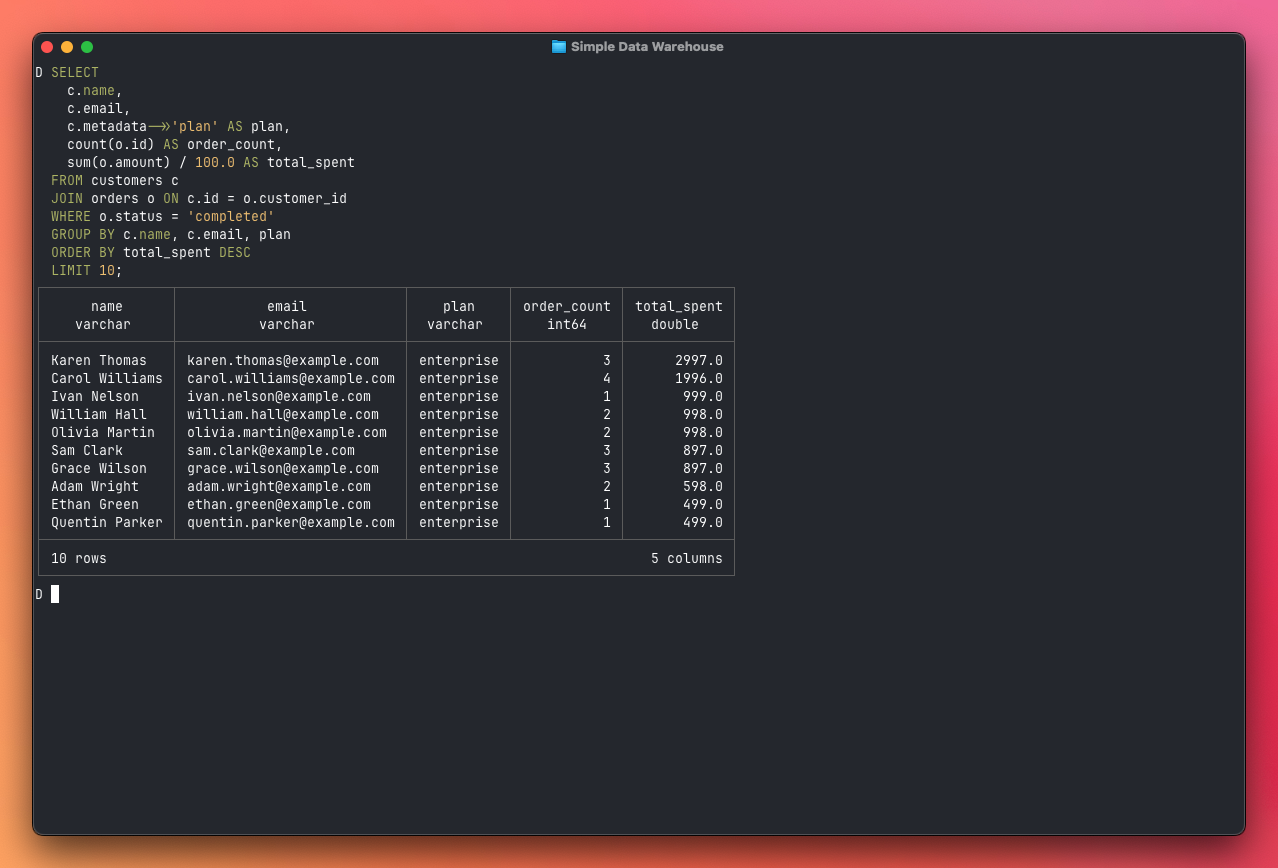Click karen.thomas@example.com email
Image resolution: width=1278 pixels, height=868 pixels.
point(283,361)
